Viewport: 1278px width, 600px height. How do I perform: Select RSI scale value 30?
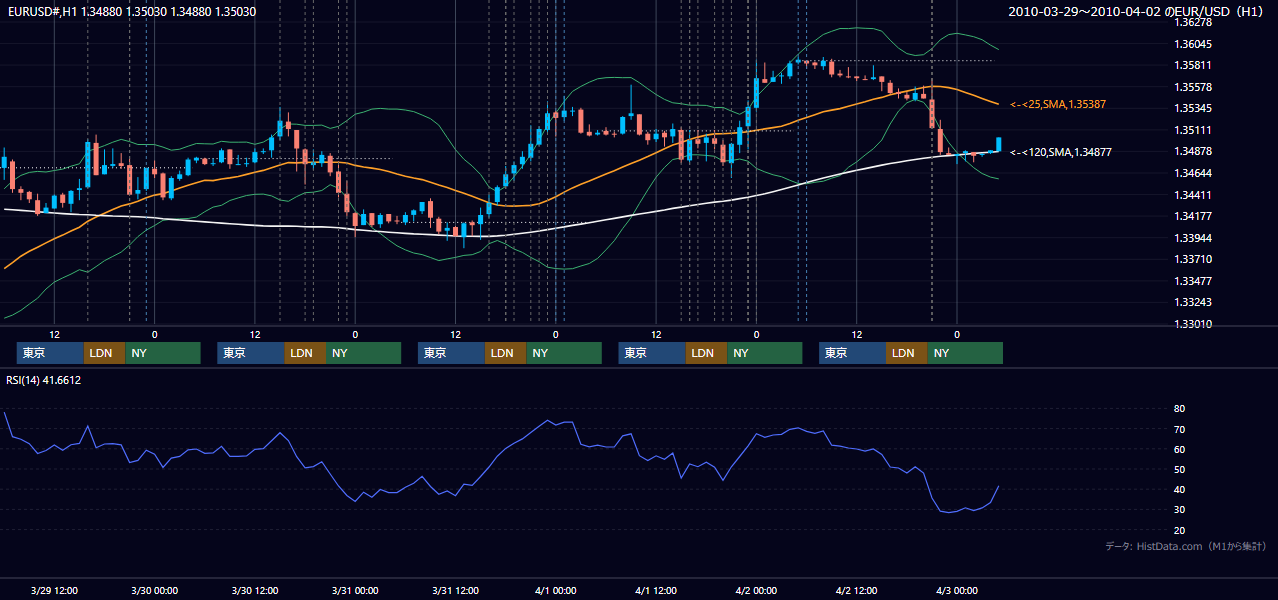(1180, 510)
